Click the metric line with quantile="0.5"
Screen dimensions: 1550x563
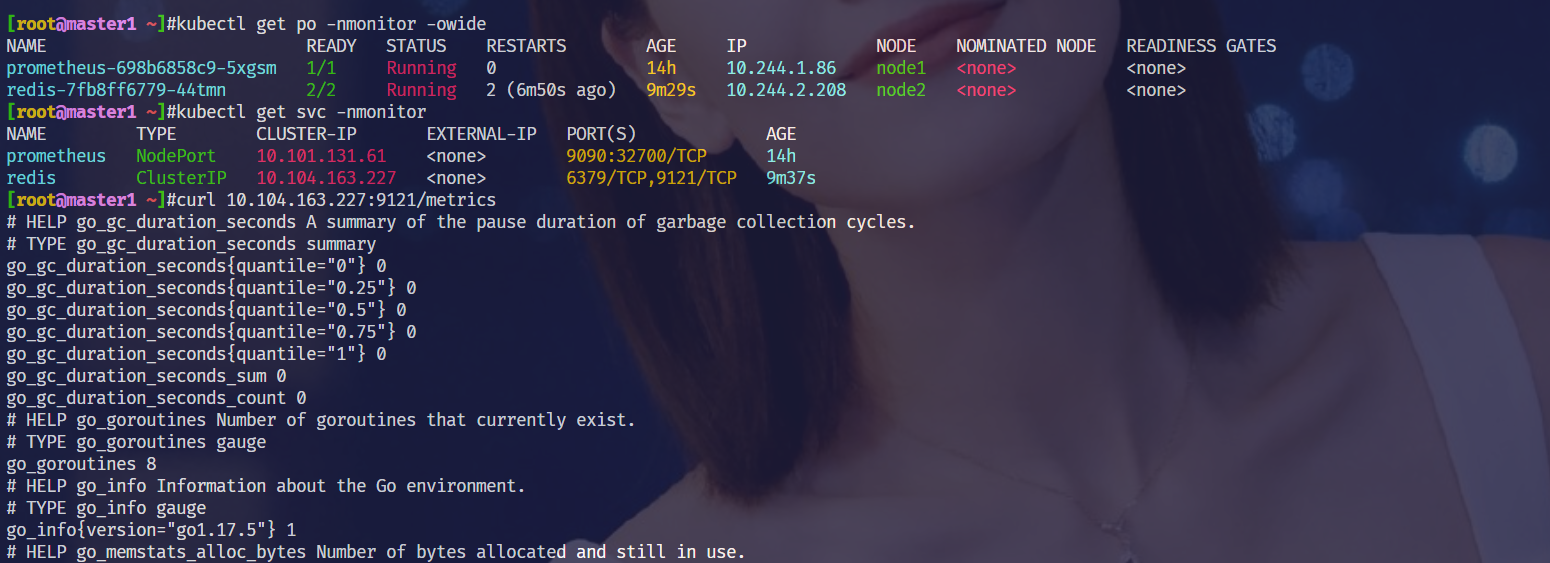point(206,310)
